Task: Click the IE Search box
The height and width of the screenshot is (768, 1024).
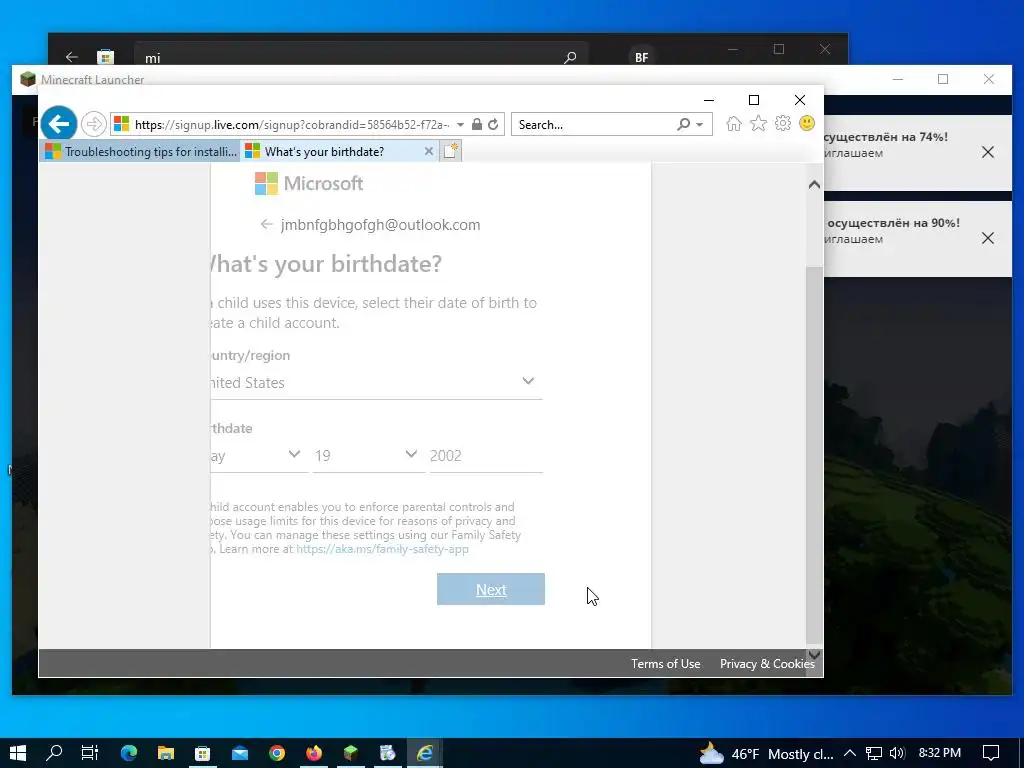Action: (594, 124)
